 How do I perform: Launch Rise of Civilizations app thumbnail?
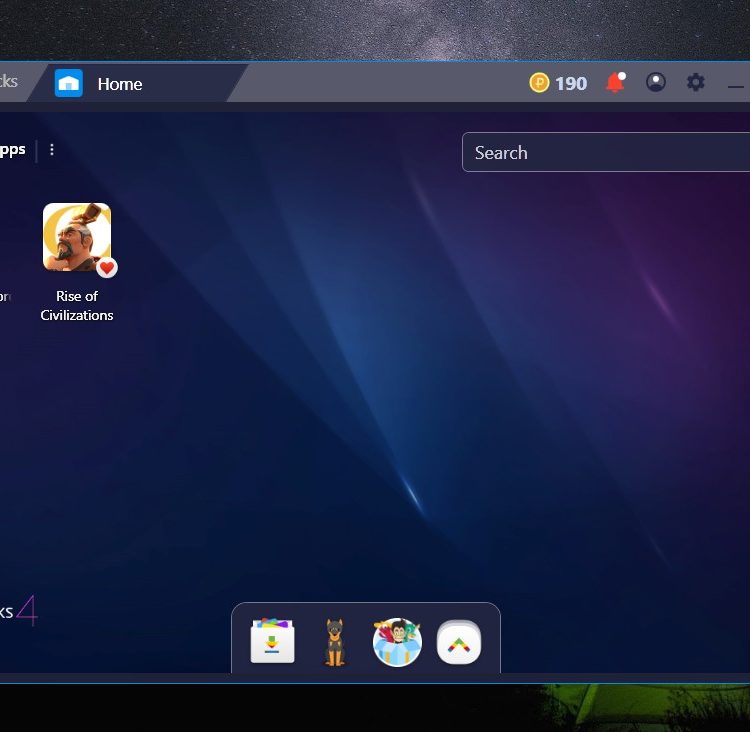coord(76,236)
